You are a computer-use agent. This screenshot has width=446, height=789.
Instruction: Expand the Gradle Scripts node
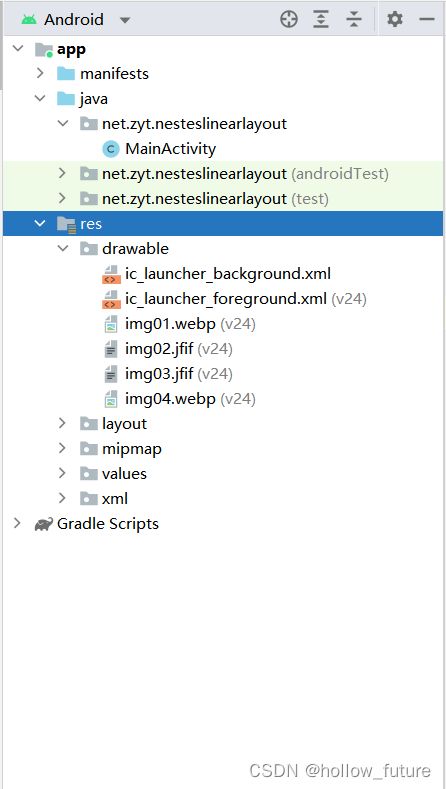point(18,524)
